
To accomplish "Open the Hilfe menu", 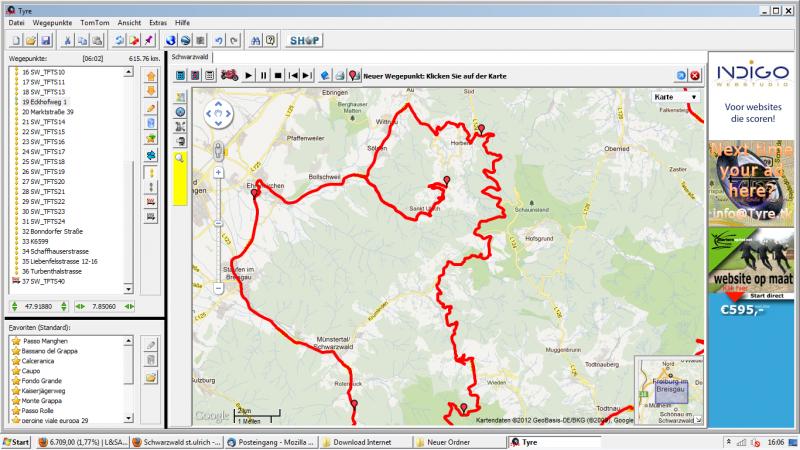I will 182,22.
